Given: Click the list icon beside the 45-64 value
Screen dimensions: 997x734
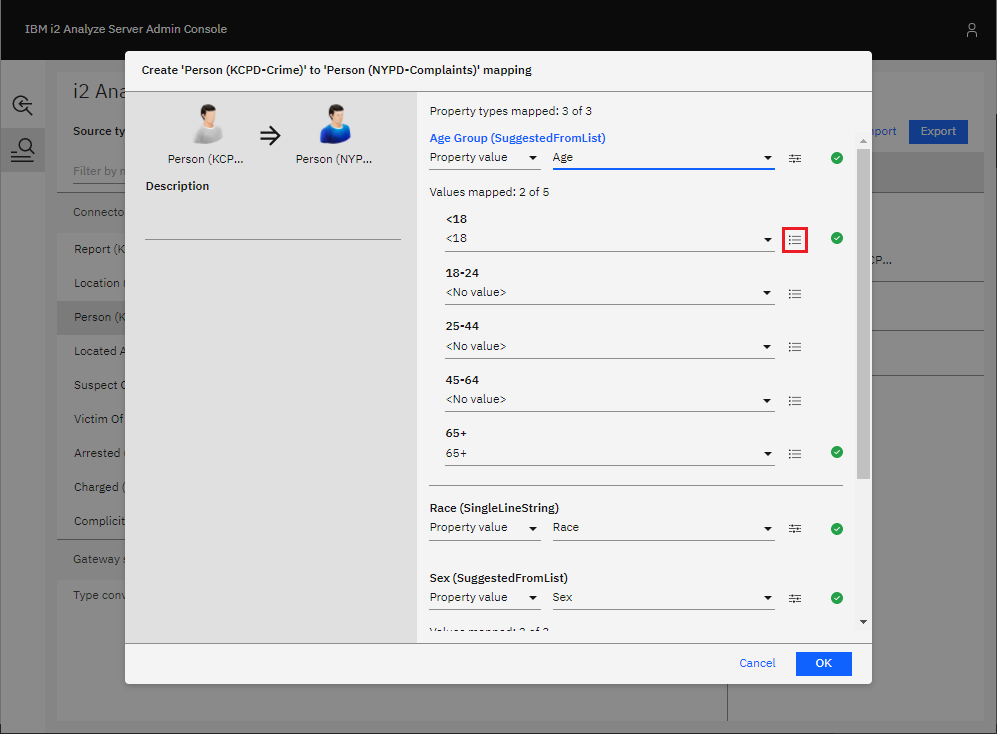Looking at the screenshot, I should coord(795,401).
